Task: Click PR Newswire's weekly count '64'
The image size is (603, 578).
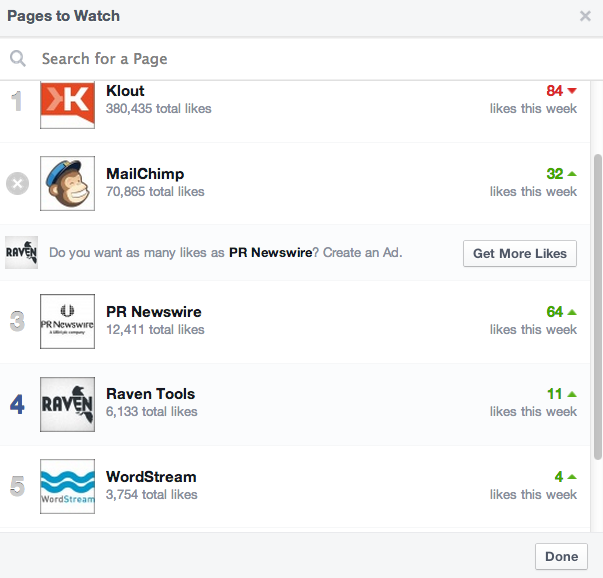Action: coord(555,312)
